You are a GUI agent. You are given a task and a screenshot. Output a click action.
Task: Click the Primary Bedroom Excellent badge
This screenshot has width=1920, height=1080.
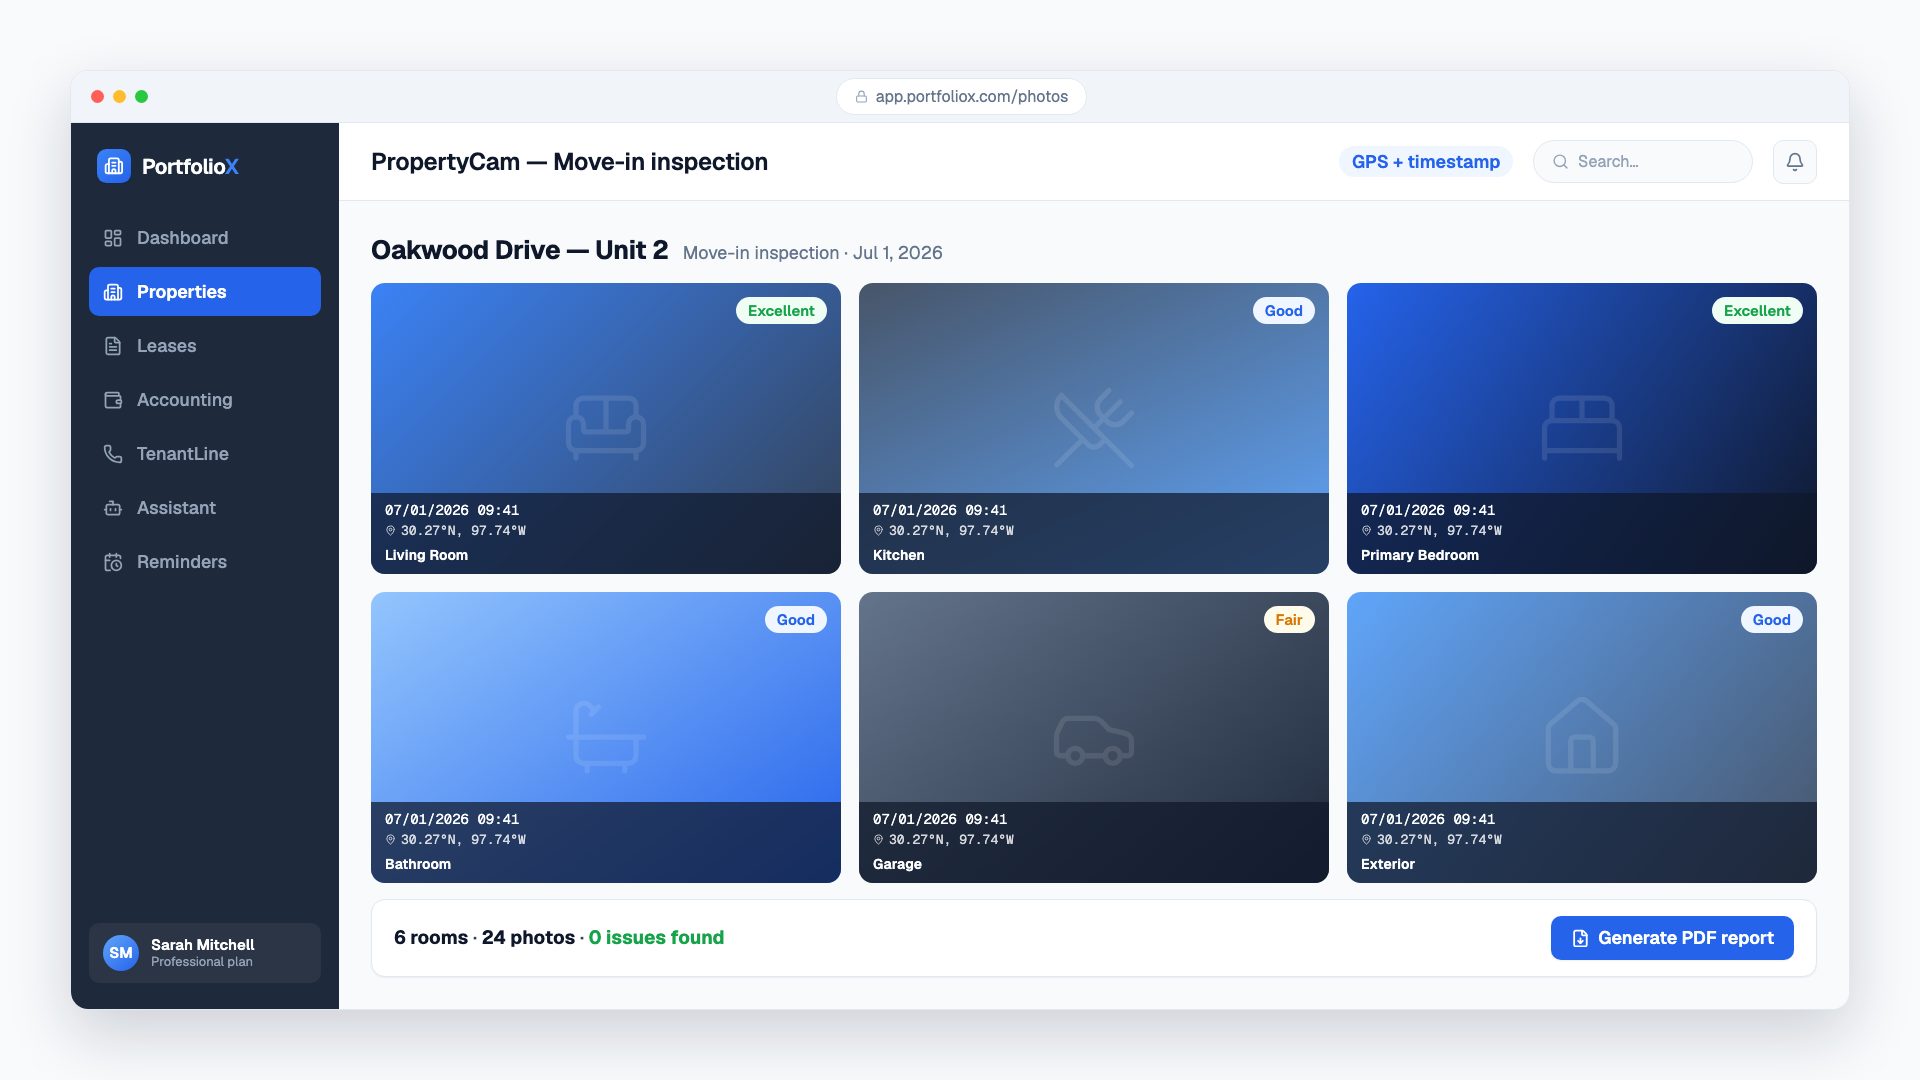pos(1757,311)
